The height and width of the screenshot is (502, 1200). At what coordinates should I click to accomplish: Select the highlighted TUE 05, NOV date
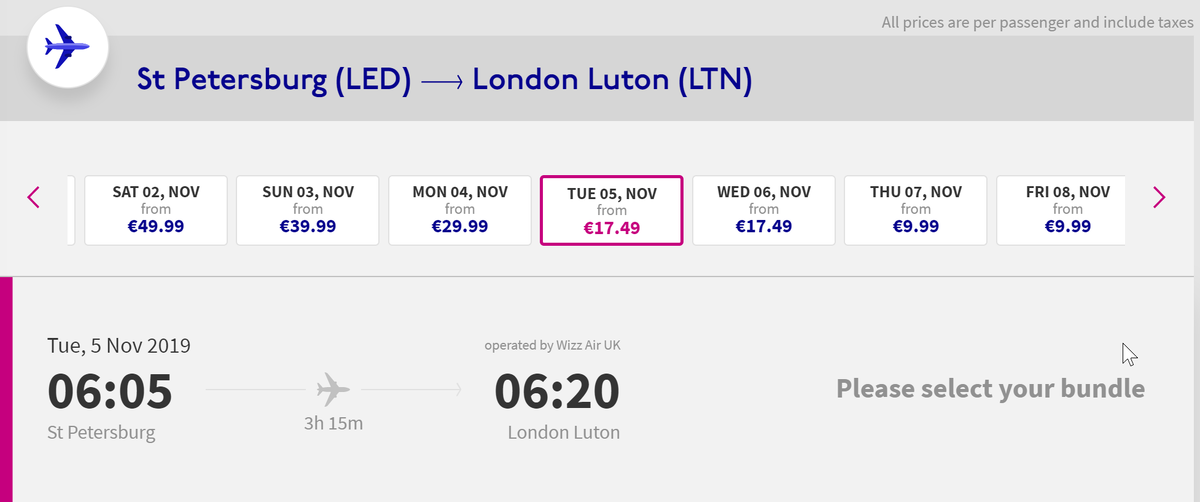pyautogui.click(x=612, y=210)
